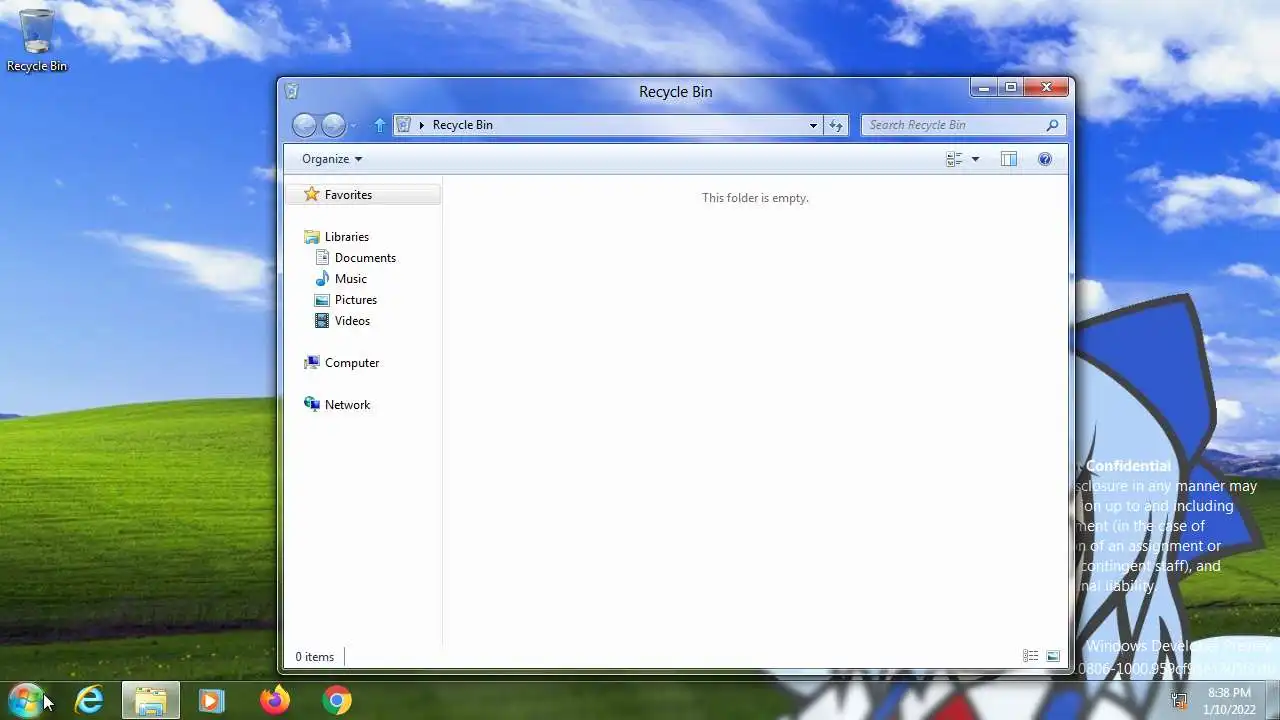
Task: Click the Recycle Bin icon in the address bar
Action: coord(404,125)
